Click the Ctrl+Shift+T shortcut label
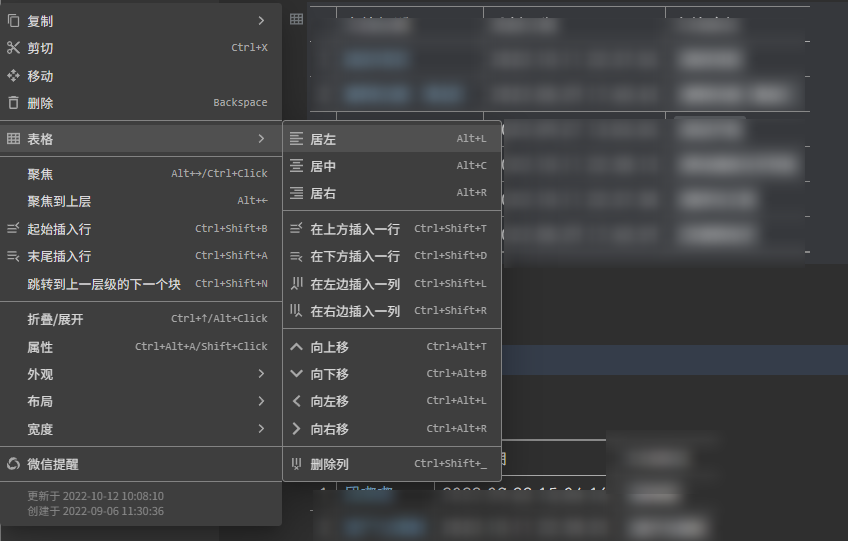Screen dimensions: 848x541 [450, 228]
